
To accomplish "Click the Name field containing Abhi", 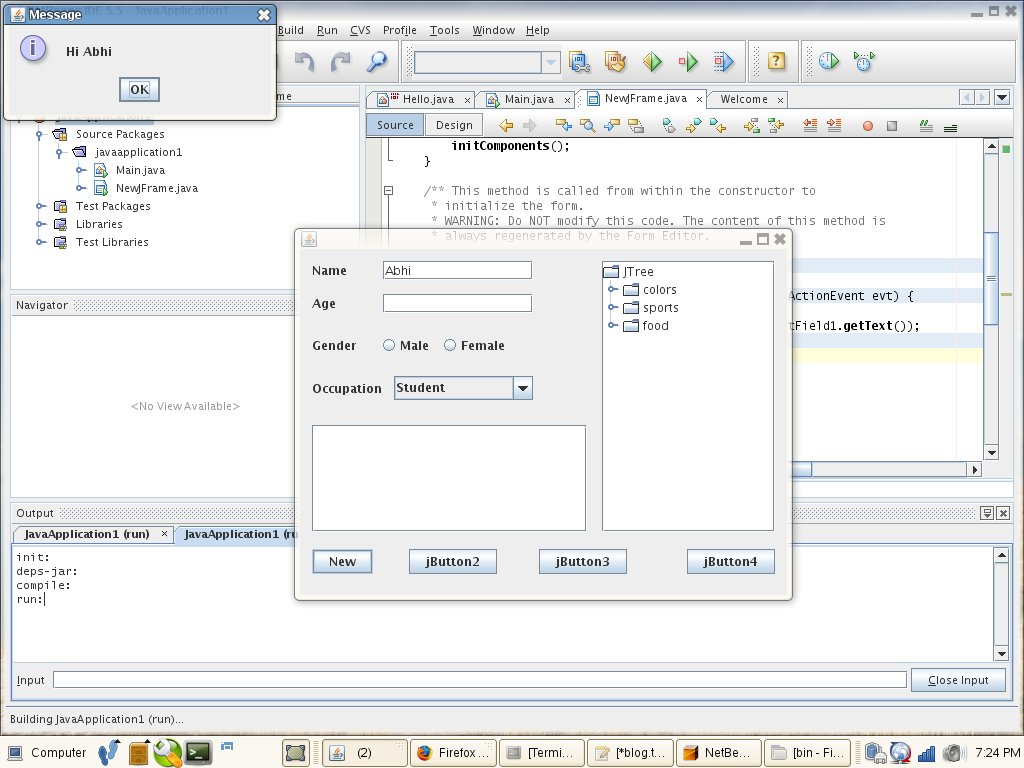I will coord(457,270).
